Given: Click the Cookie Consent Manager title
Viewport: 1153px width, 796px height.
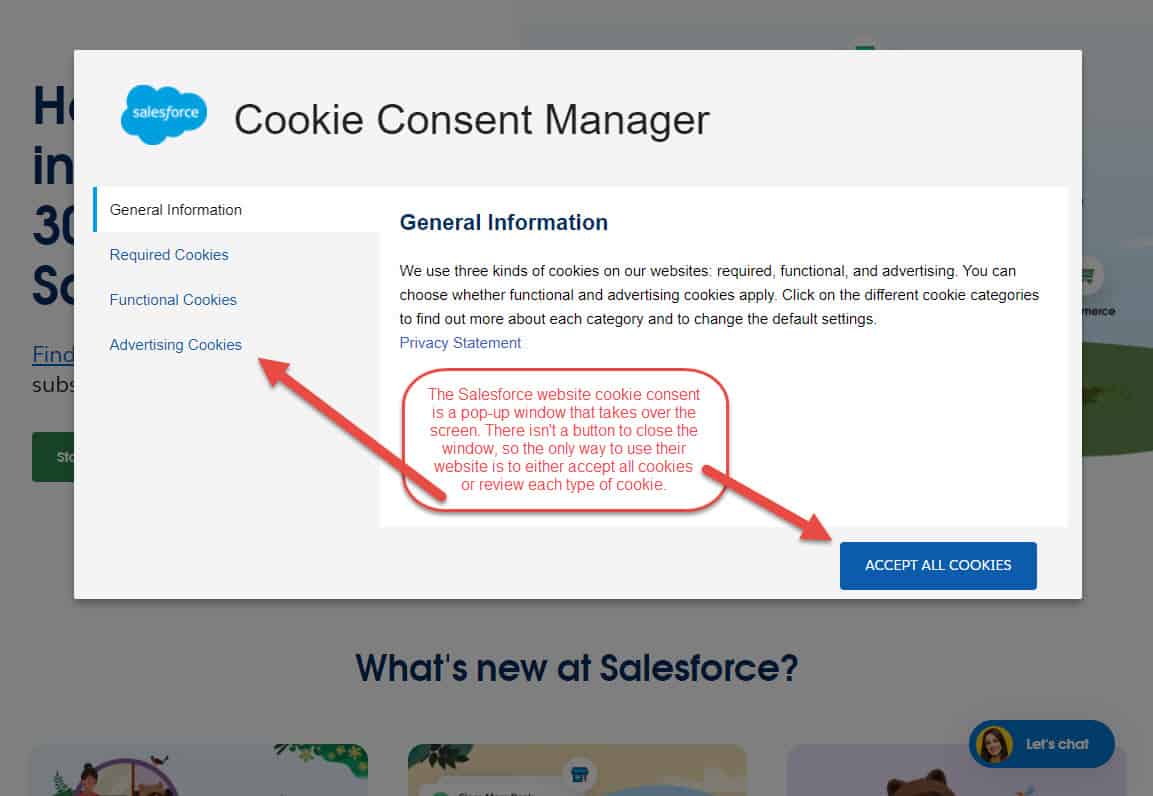Looking at the screenshot, I should [471, 119].
